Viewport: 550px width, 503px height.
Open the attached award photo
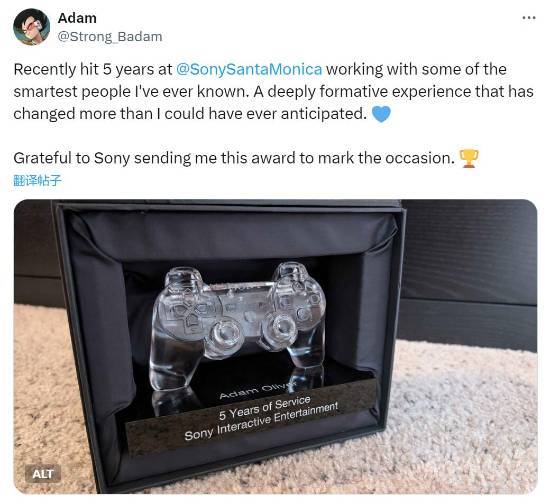click(275, 346)
